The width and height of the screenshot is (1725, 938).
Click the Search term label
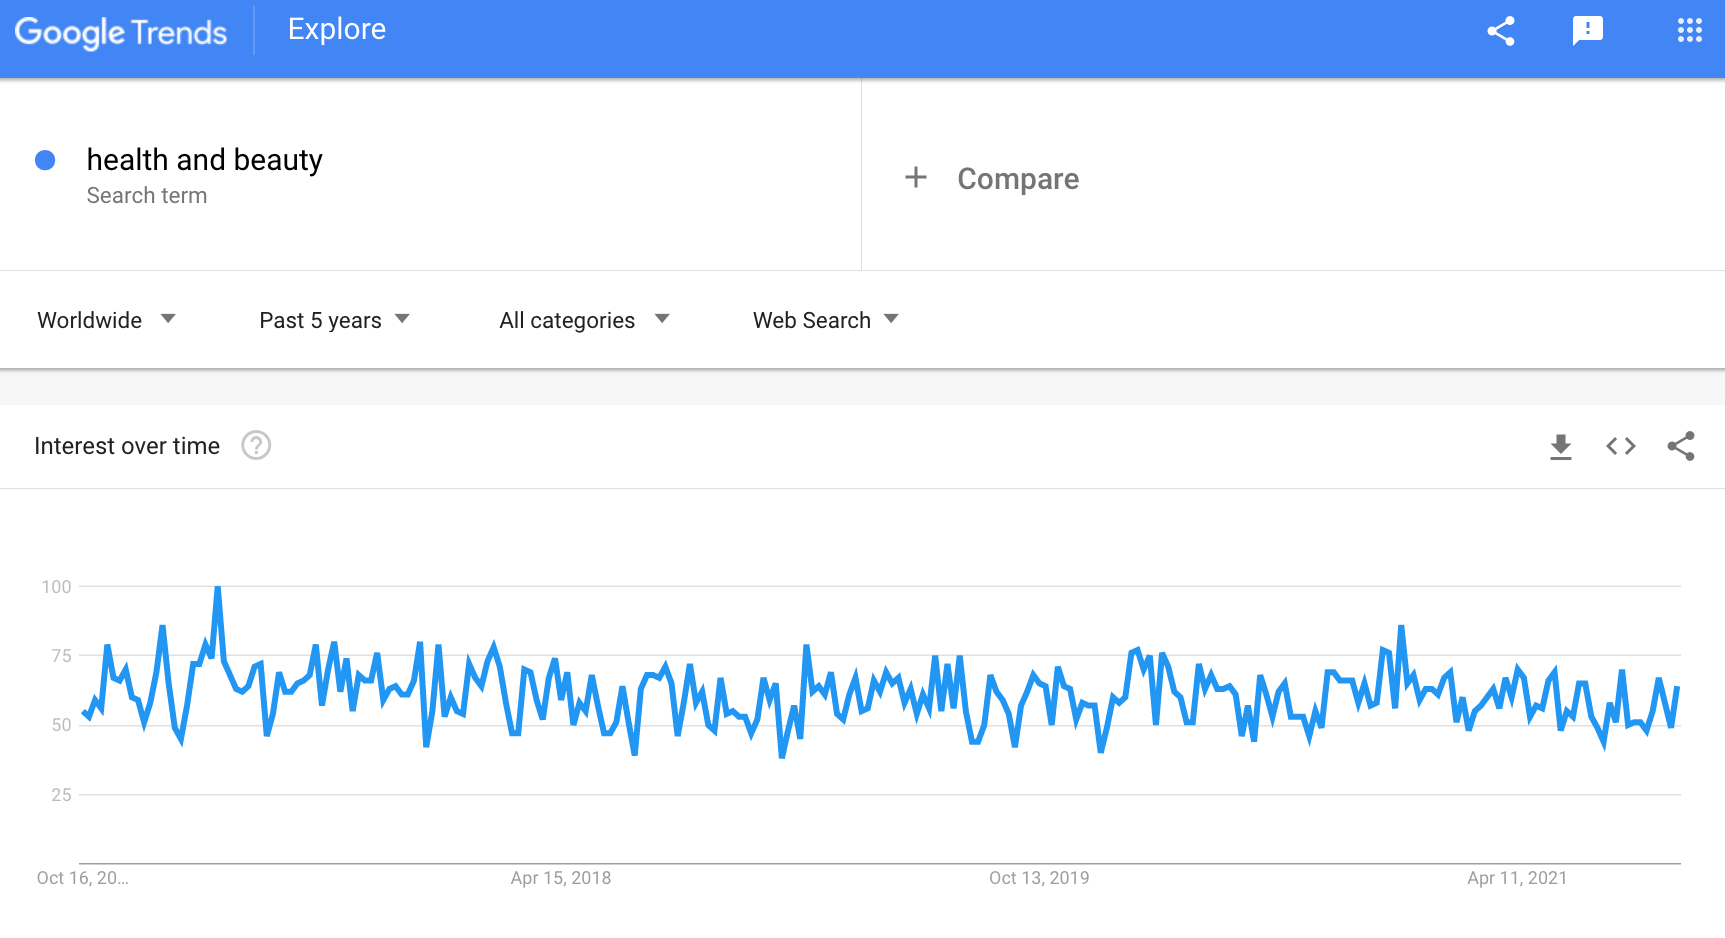(x=147, y=196)
